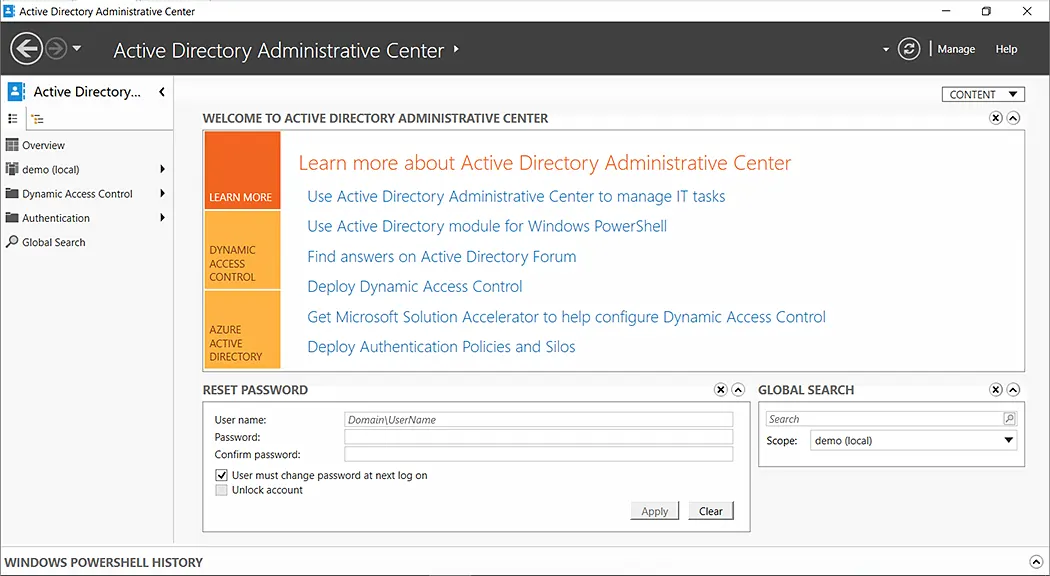The image size is (1050, 576).
Task: Collapse the navigation pane with the chevron
Action: (x=161, y=92)
